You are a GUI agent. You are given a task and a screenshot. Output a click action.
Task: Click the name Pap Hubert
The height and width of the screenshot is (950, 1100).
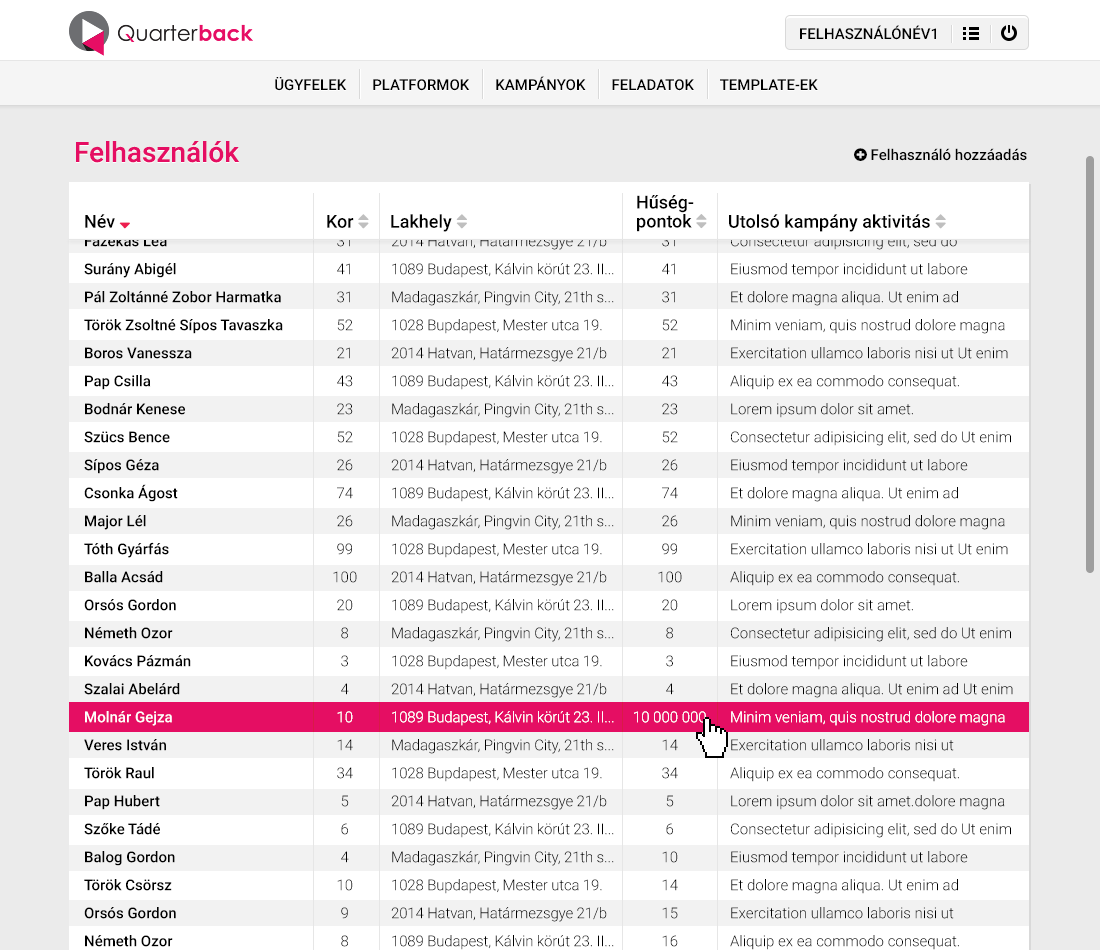click(x=122, y=802)
